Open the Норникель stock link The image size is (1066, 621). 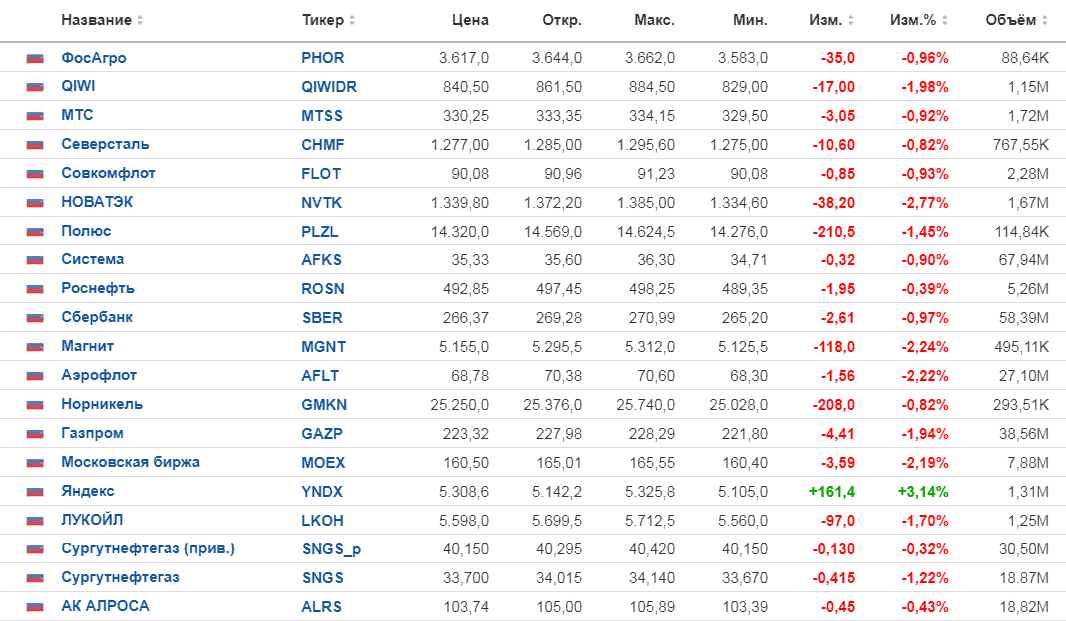point(102,404)
